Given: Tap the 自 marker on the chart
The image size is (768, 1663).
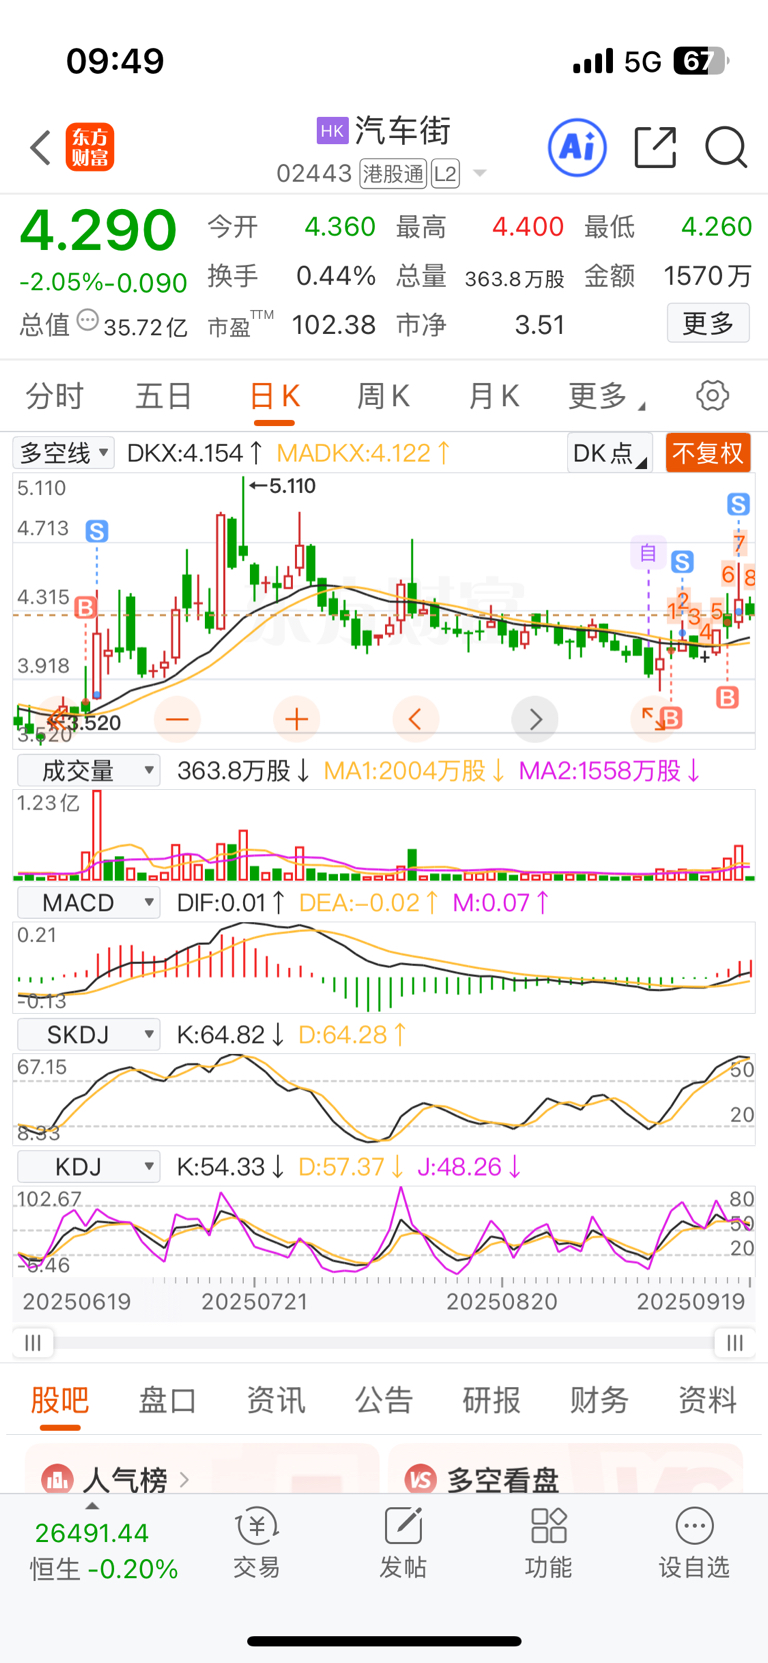Looking at the screenshot, I should click(648, 553).
